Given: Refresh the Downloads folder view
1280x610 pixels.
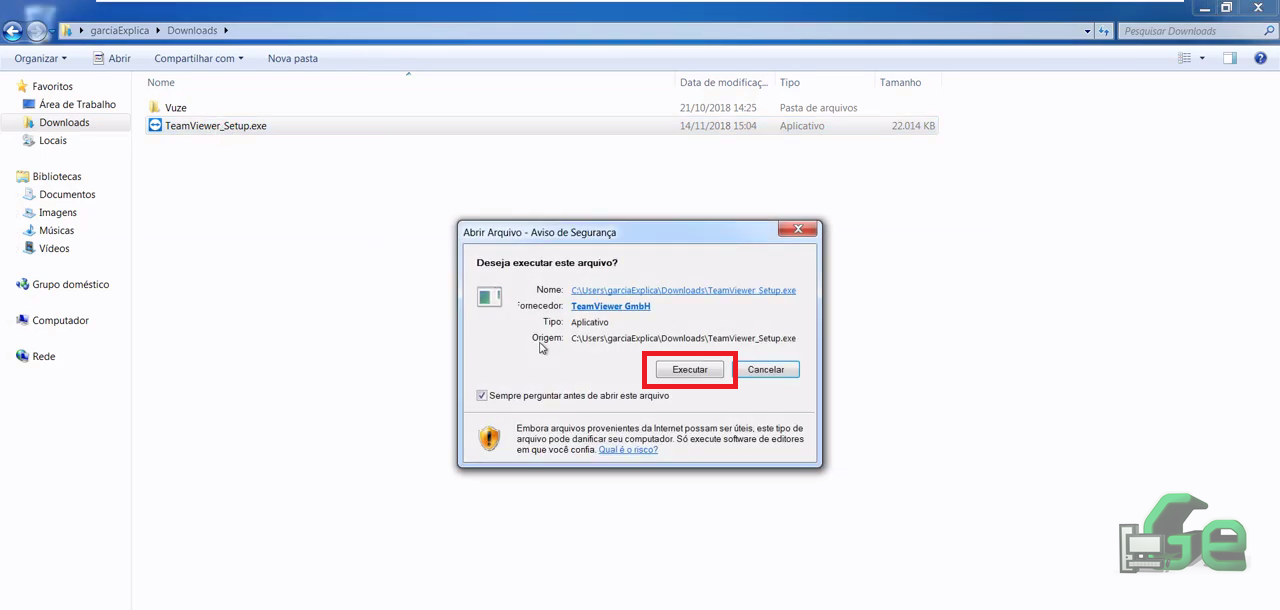Looking at the screenshot, I should pyautogui.click(x=1105, y=31).
